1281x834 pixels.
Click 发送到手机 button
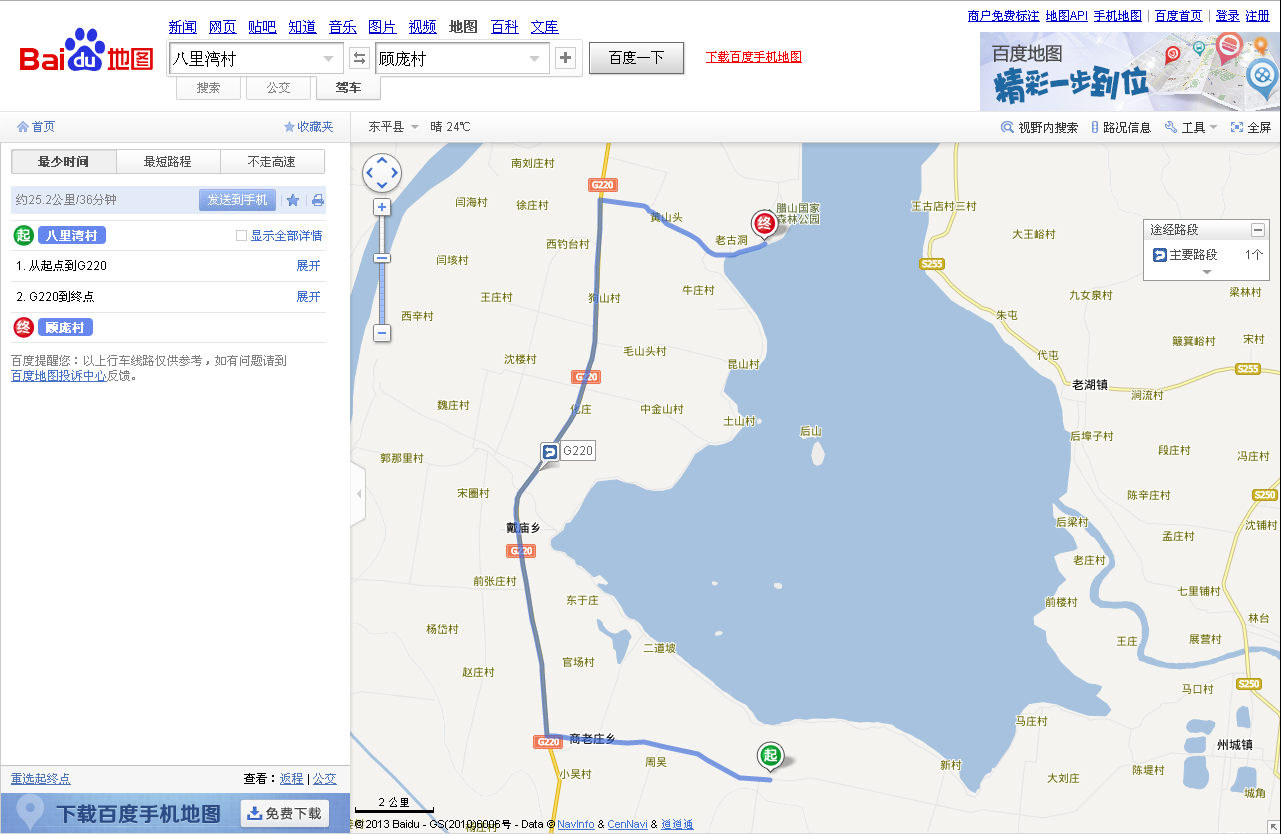(x=237, y=200)
